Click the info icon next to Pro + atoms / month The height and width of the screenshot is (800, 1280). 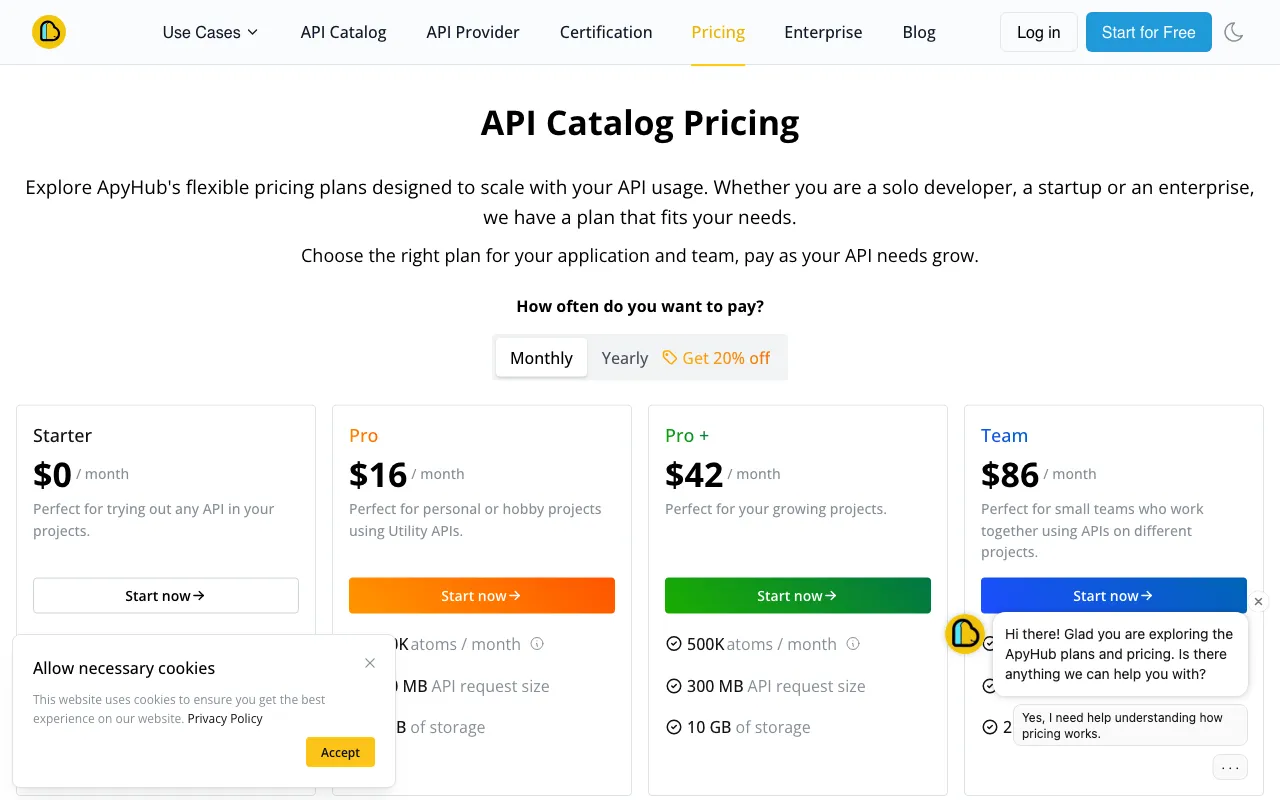coord(853,644)
